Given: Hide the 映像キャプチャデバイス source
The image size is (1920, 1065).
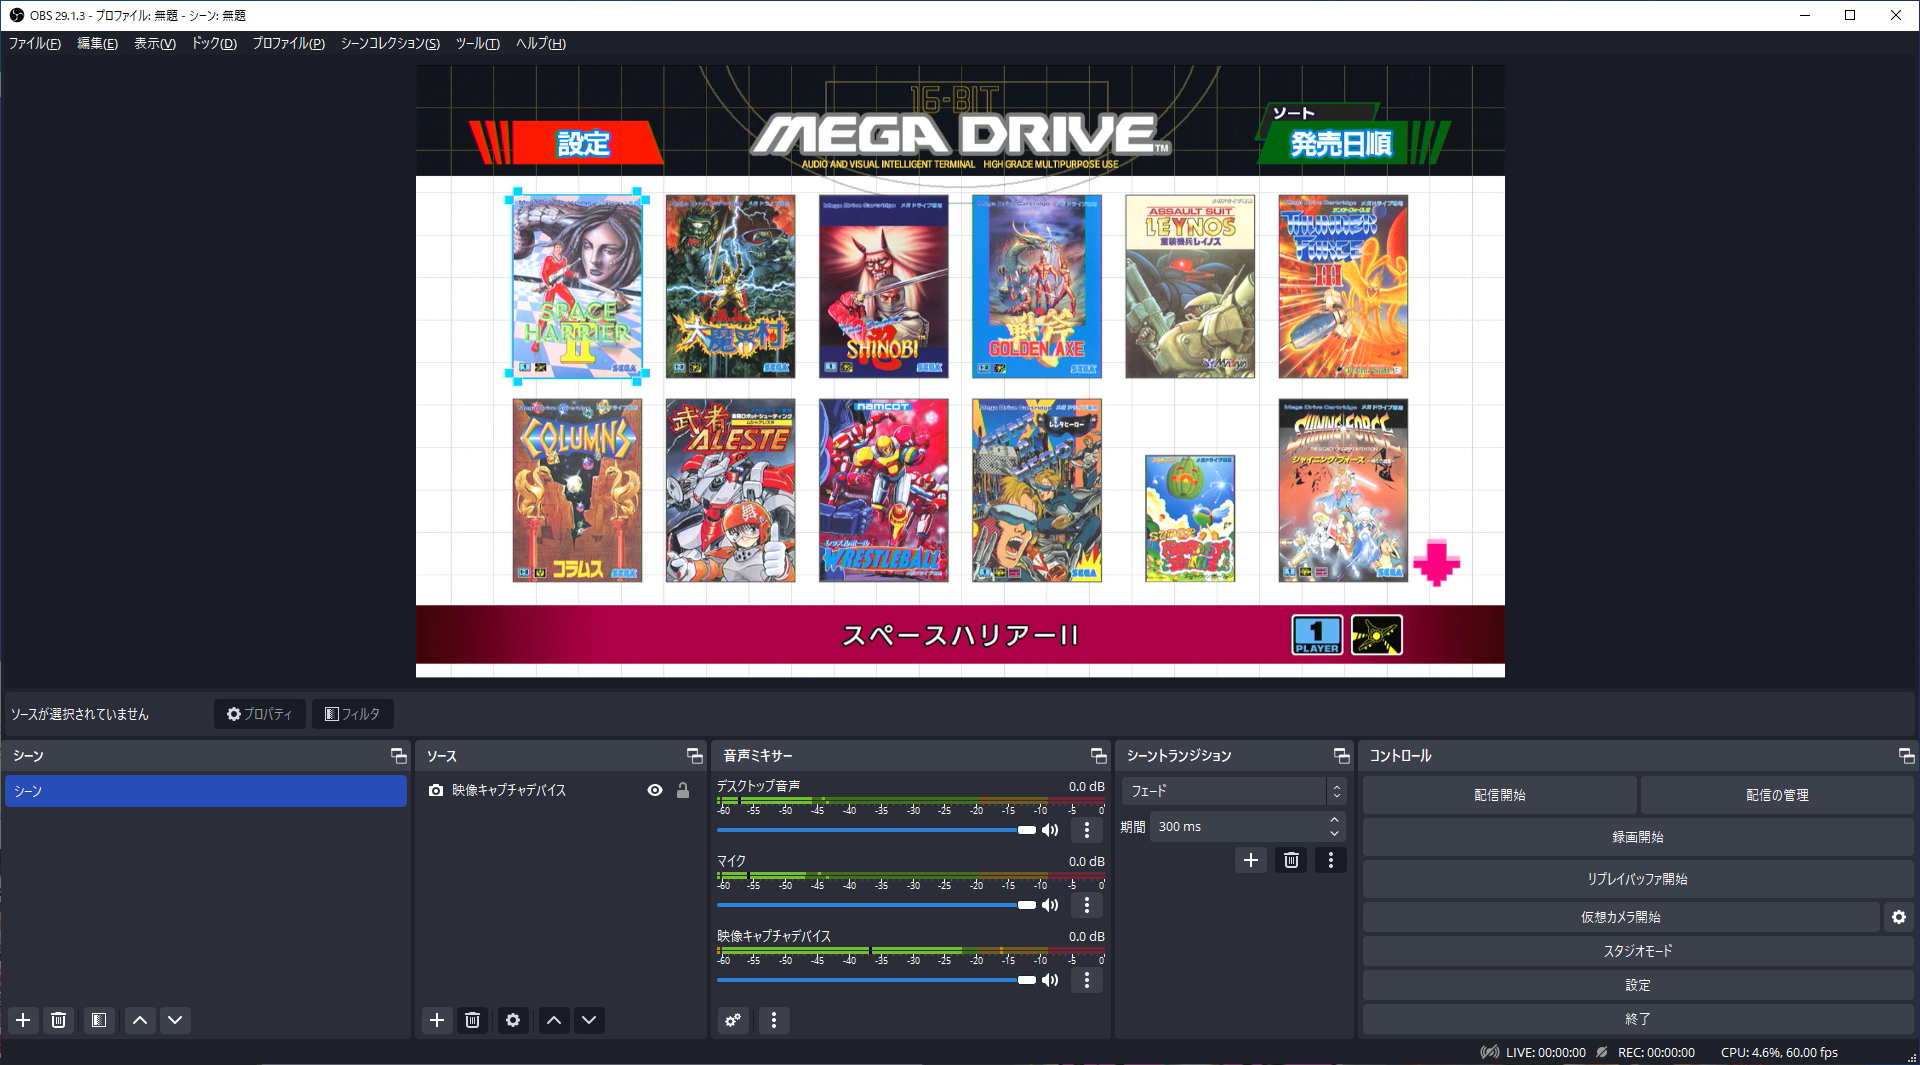Looking at the screenshot, I should click(x=655, y=790).
